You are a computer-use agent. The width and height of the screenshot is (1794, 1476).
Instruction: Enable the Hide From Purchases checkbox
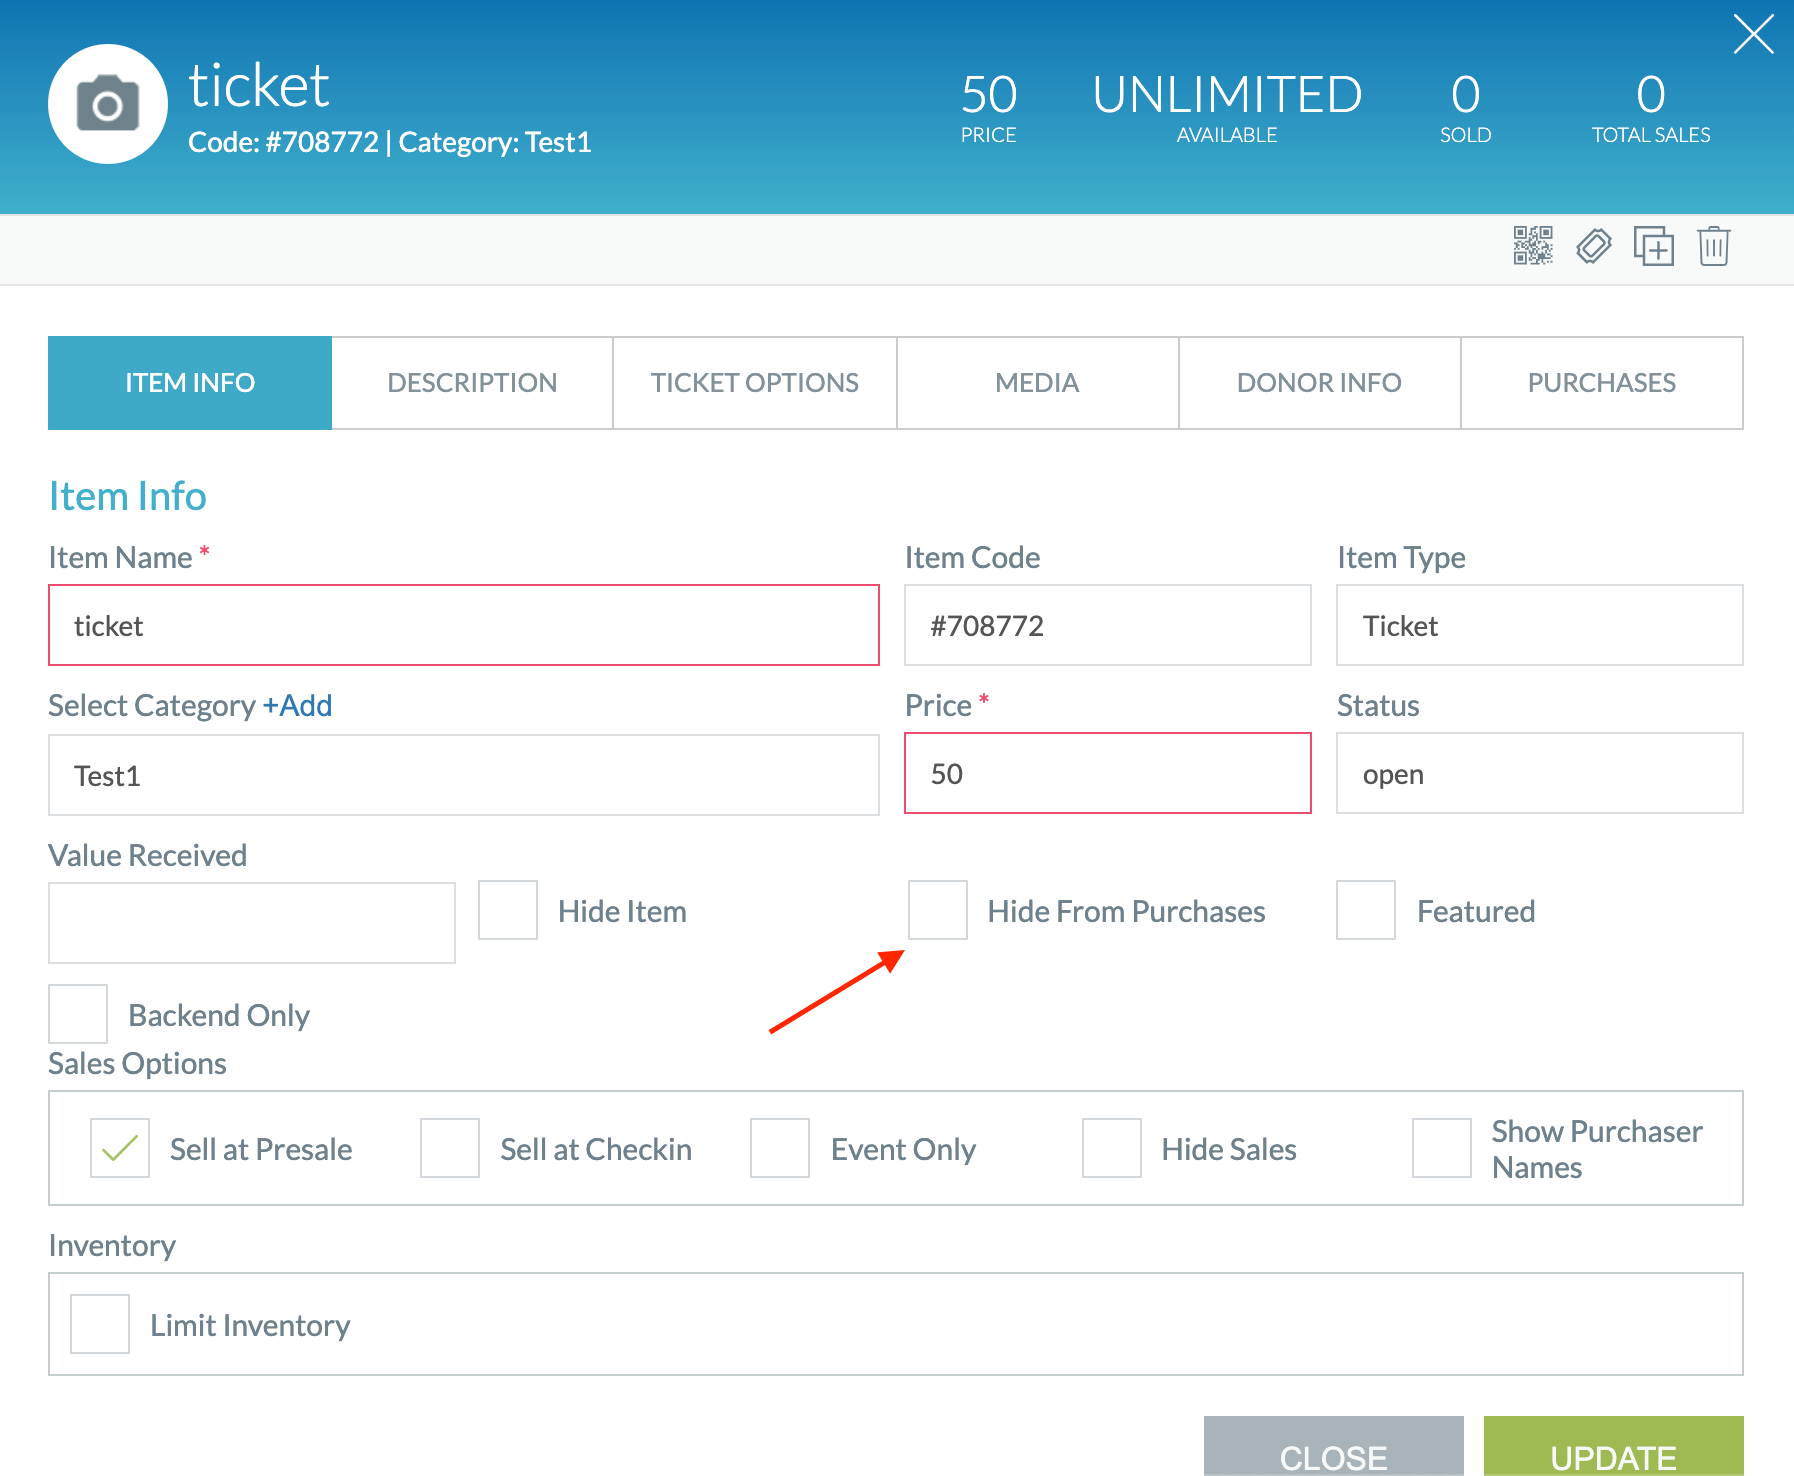point(937,910)
